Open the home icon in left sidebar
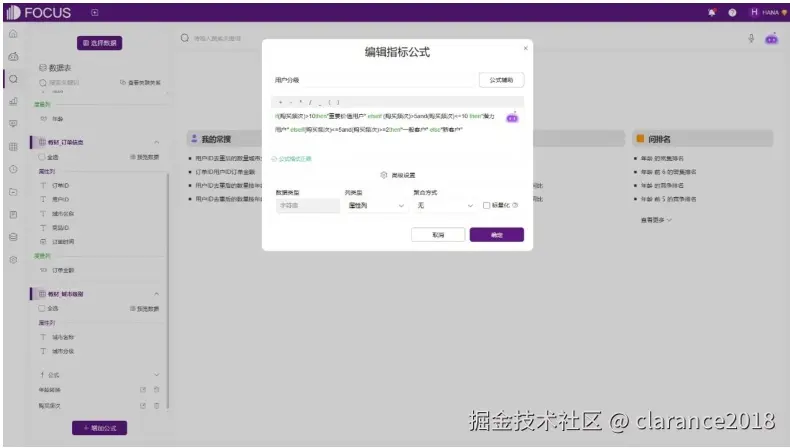 click(x=13, y=34)
